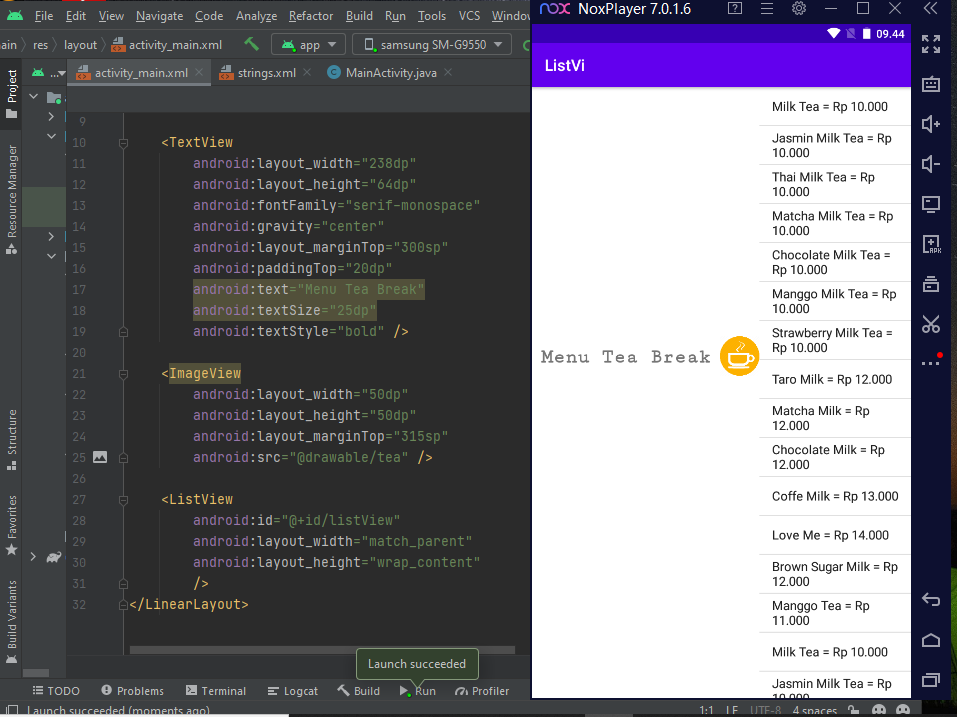This screenshot has height=717, width=957.
Task: Select the Love Me = Rp 14.000 list item
Action: coord(835,535)
